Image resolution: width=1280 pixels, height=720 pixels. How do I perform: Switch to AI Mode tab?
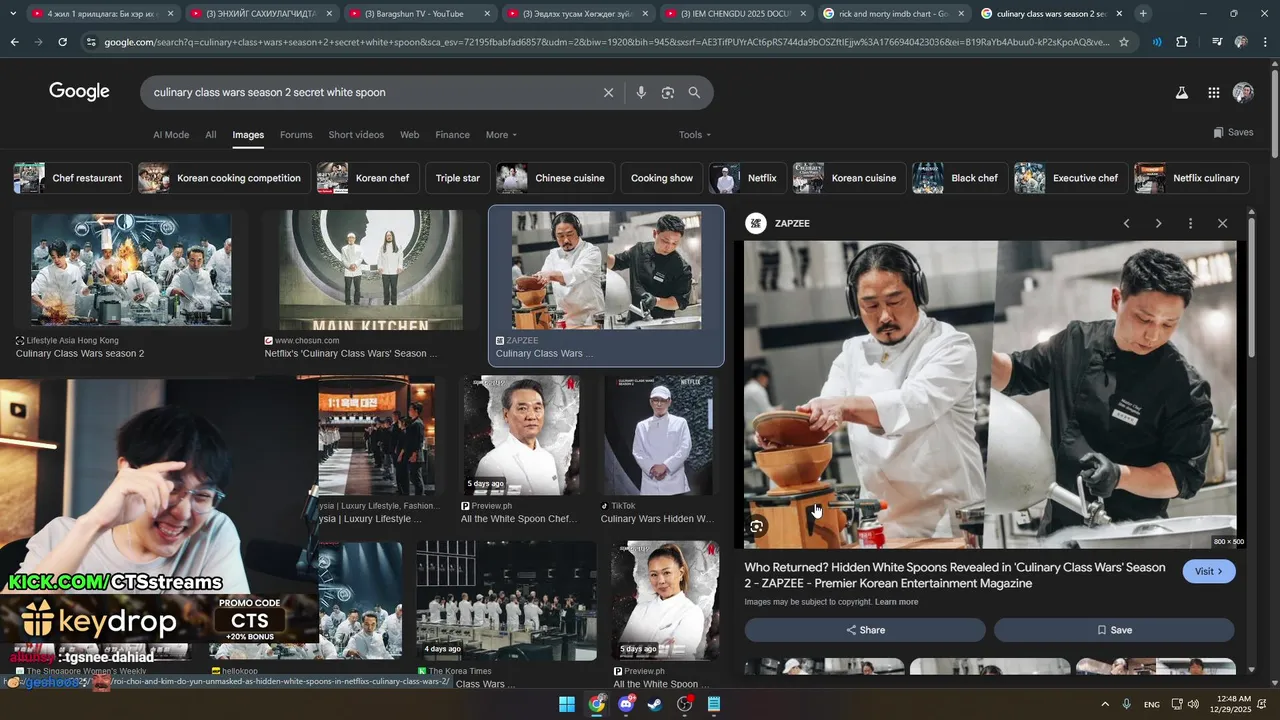point(171,135)
